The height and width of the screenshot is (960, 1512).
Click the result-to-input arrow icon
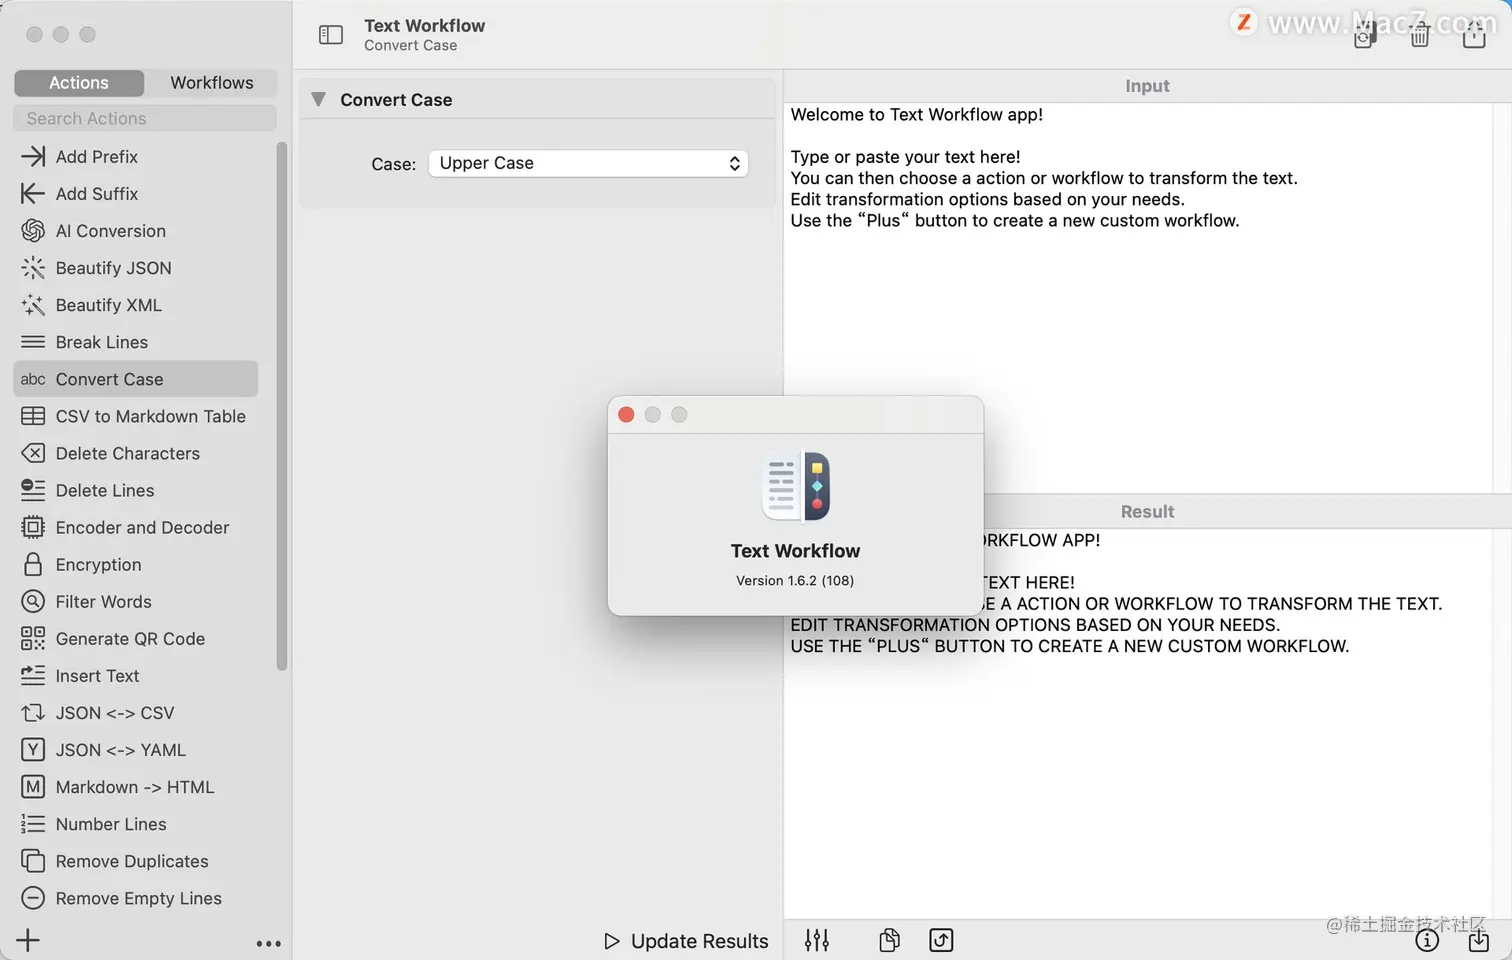tap(941, 940)
